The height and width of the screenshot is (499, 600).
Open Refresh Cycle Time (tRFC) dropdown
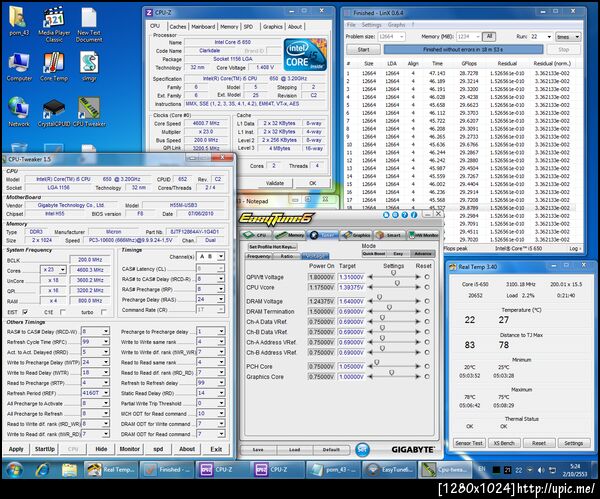[106, 341]
